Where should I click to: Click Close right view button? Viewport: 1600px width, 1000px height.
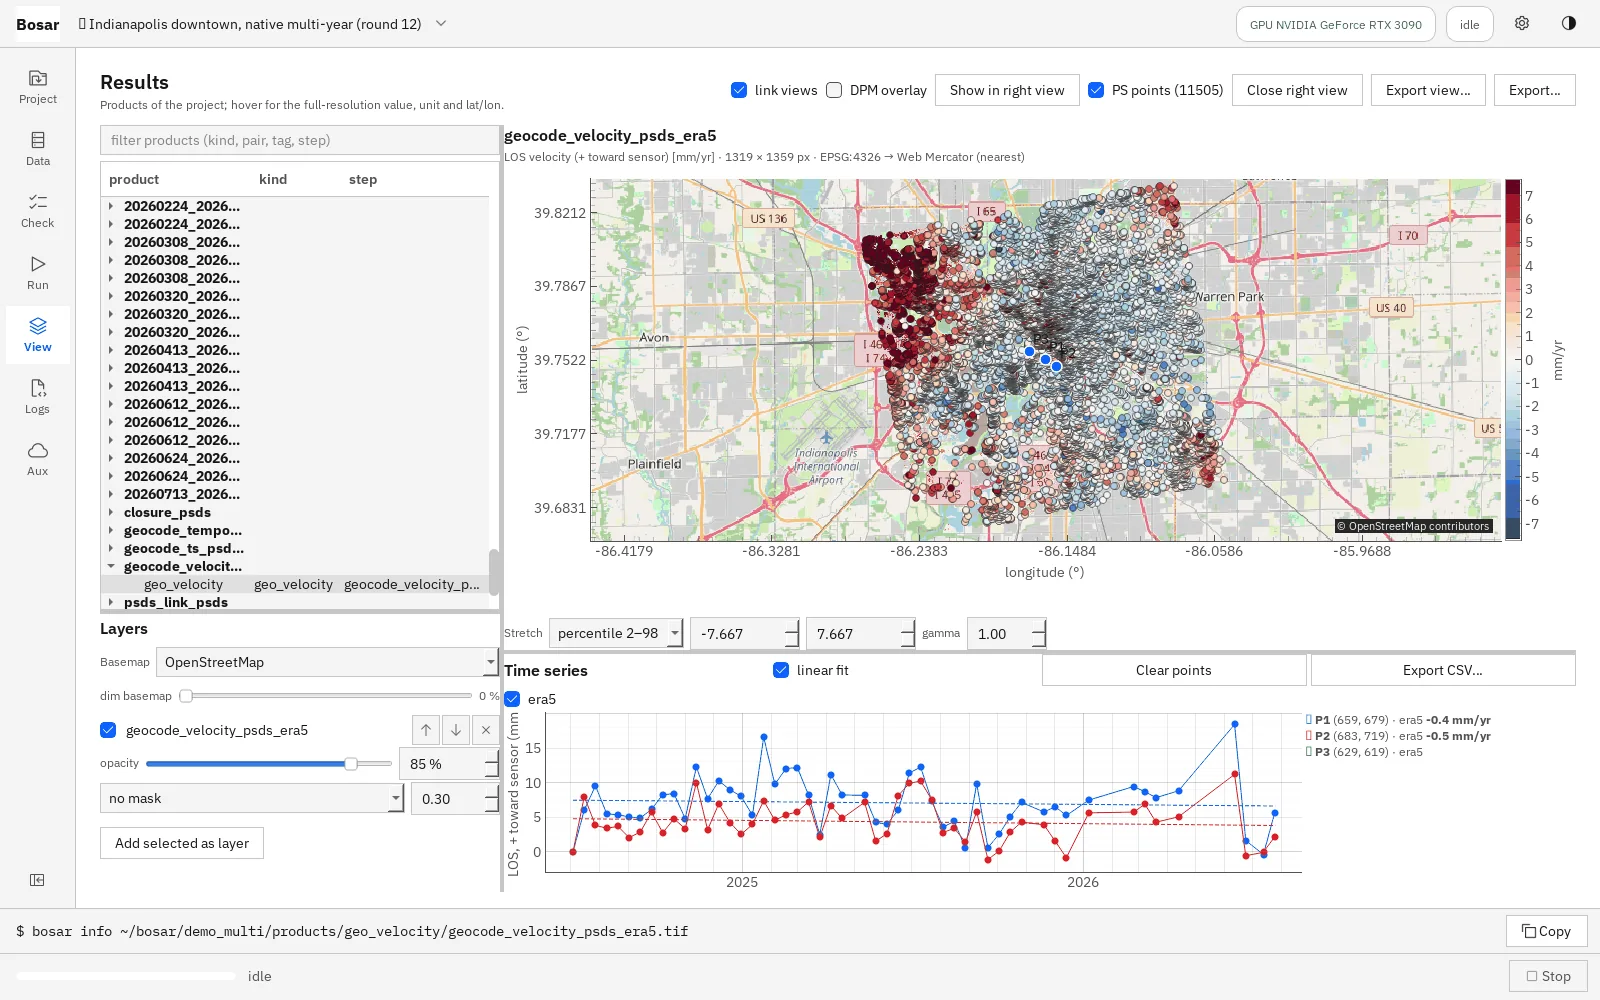pos(1297,90)
